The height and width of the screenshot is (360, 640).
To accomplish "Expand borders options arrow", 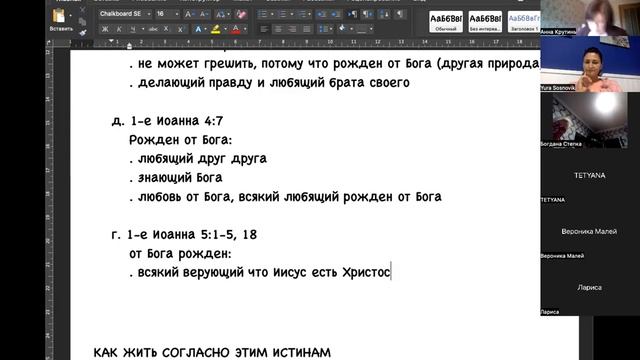I will [371, 29].
